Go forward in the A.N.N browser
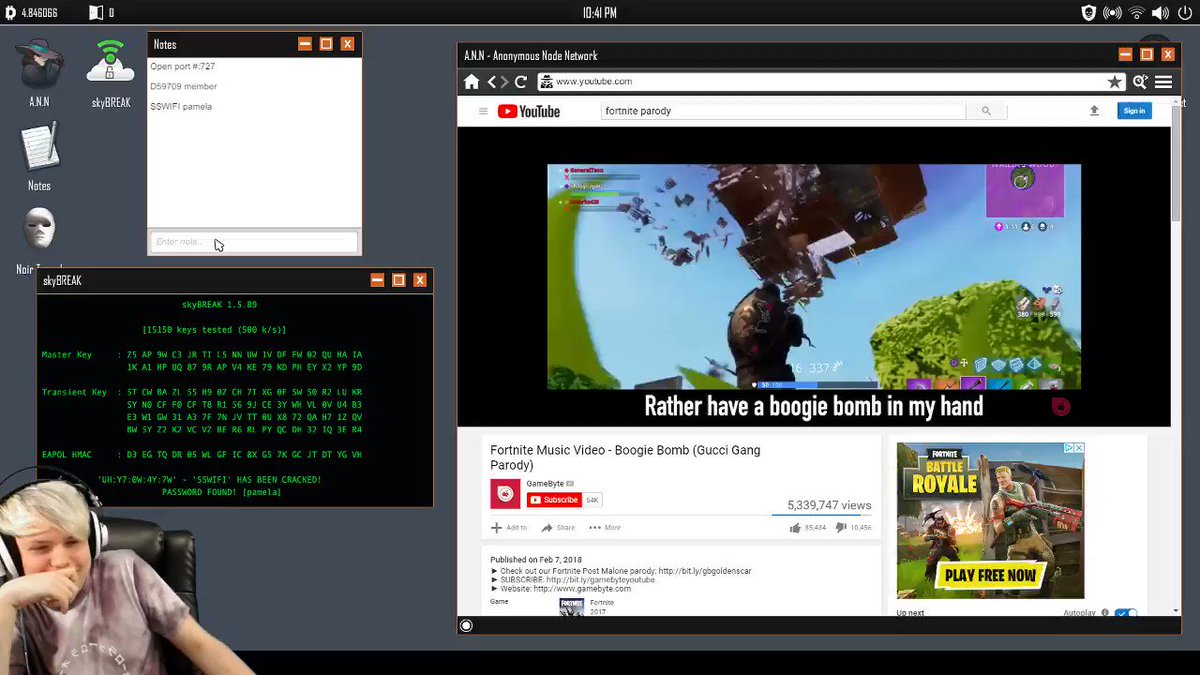 point(504,82)
